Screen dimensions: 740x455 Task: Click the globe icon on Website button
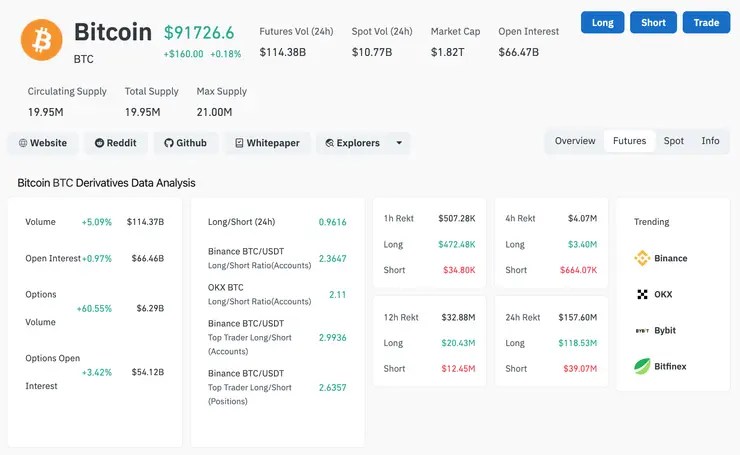(23, 143)
